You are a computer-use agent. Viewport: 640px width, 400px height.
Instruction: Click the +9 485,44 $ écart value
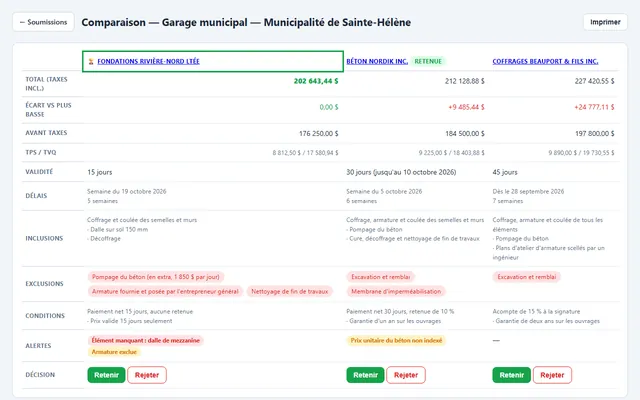click(x=466, y=107)
